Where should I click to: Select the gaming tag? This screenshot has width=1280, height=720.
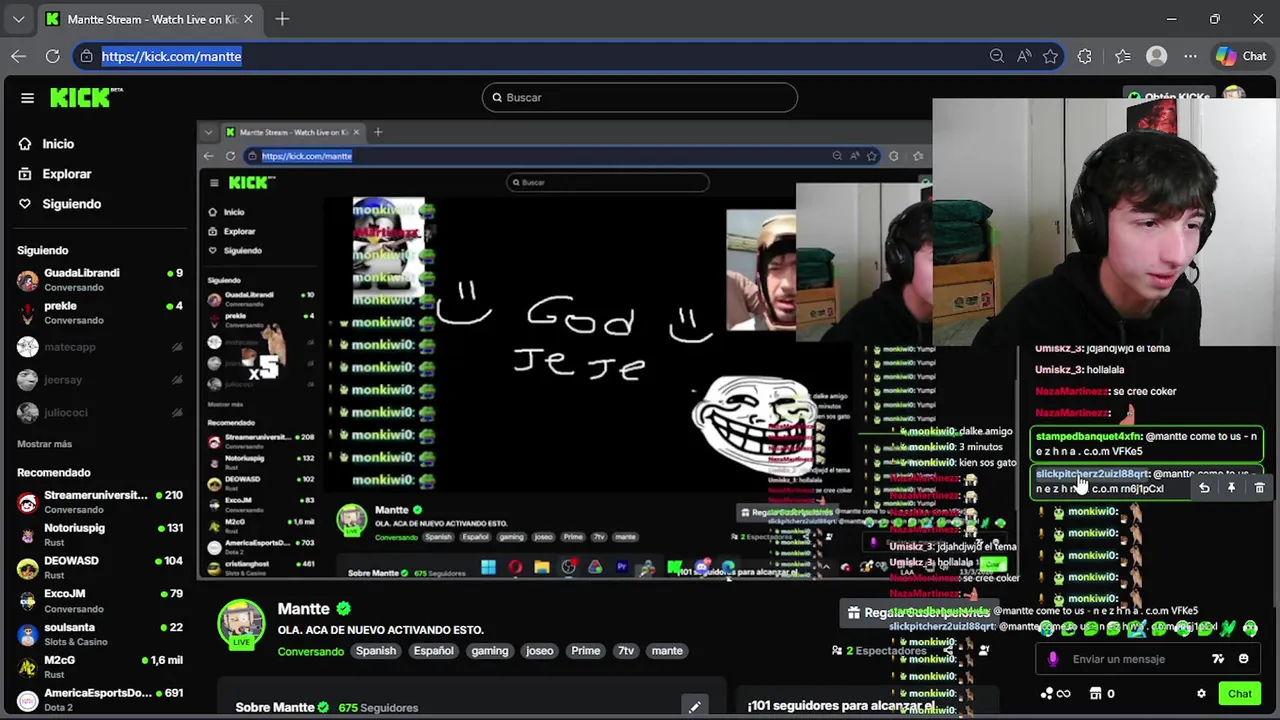click(x=490, y=651)
